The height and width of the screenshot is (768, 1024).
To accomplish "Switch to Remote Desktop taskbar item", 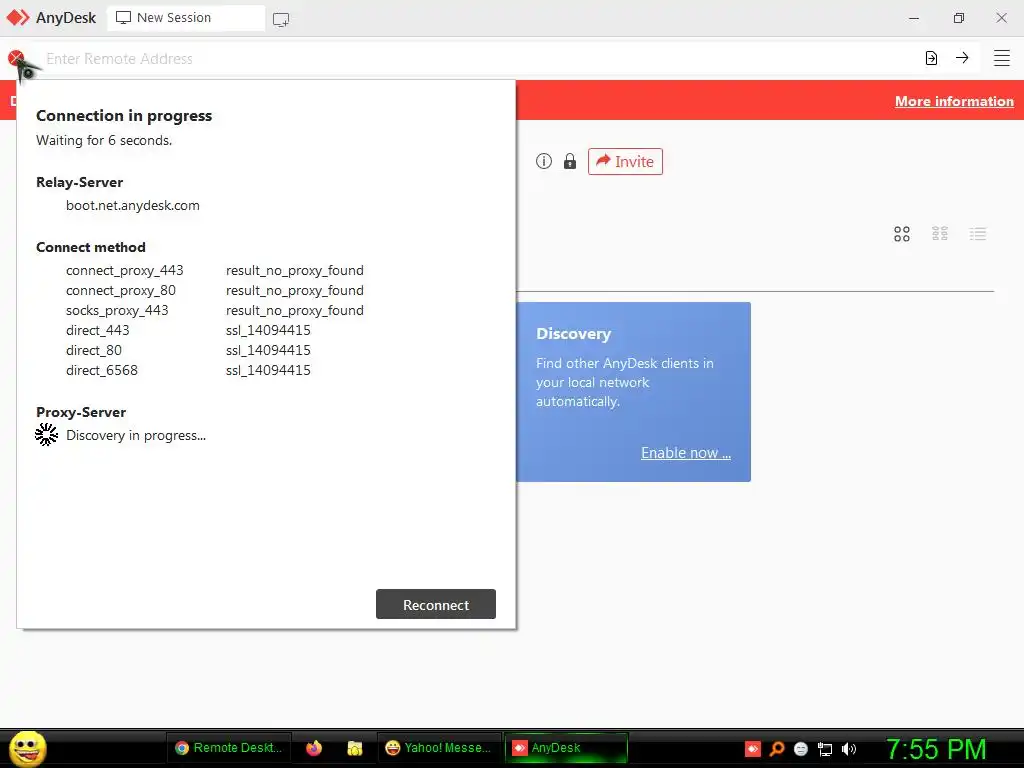I will [229, 748].
